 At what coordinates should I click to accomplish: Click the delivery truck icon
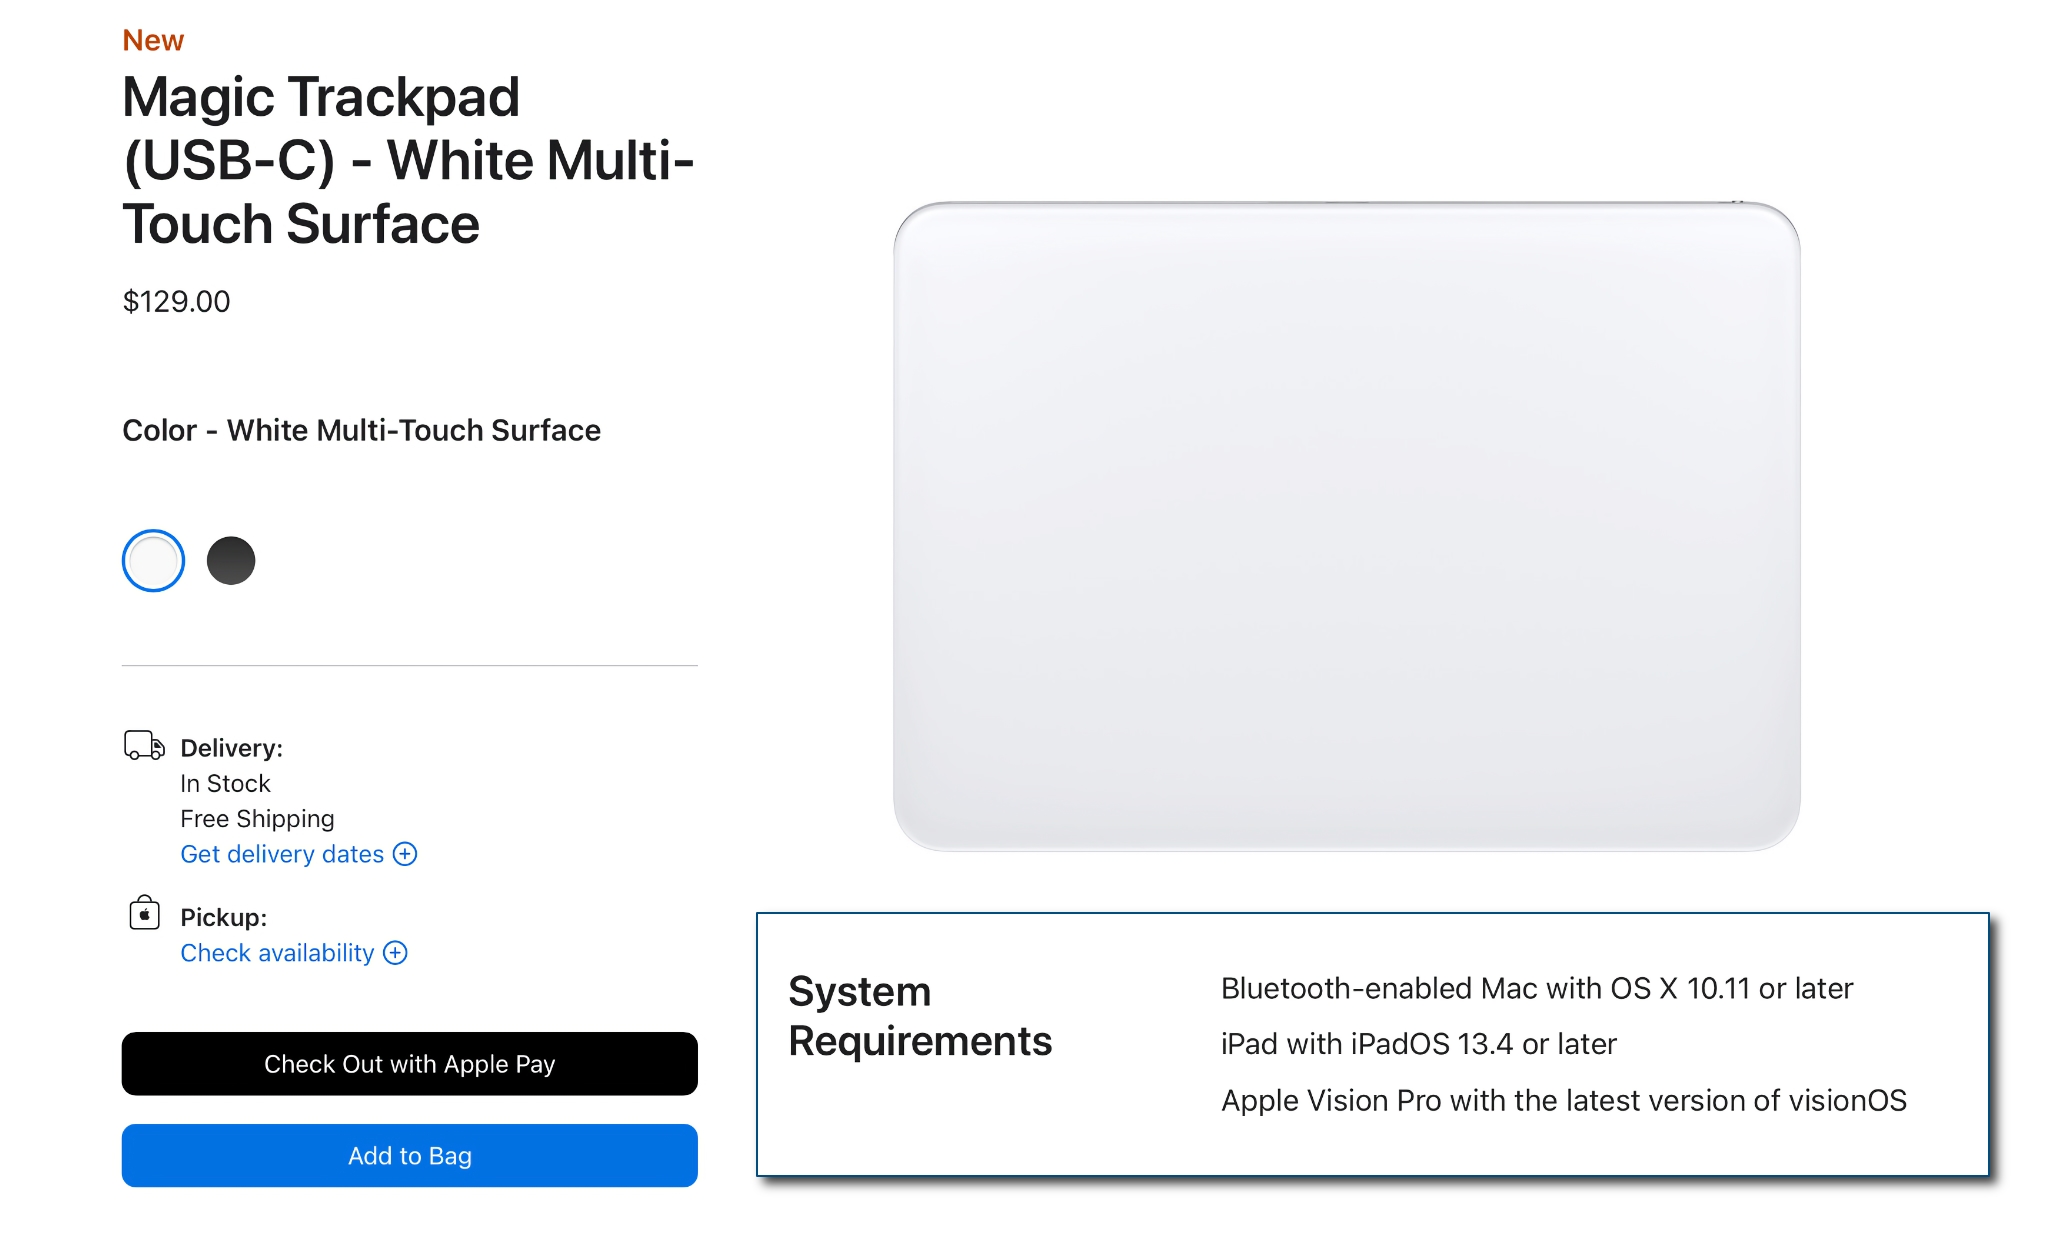pos(143,746)
